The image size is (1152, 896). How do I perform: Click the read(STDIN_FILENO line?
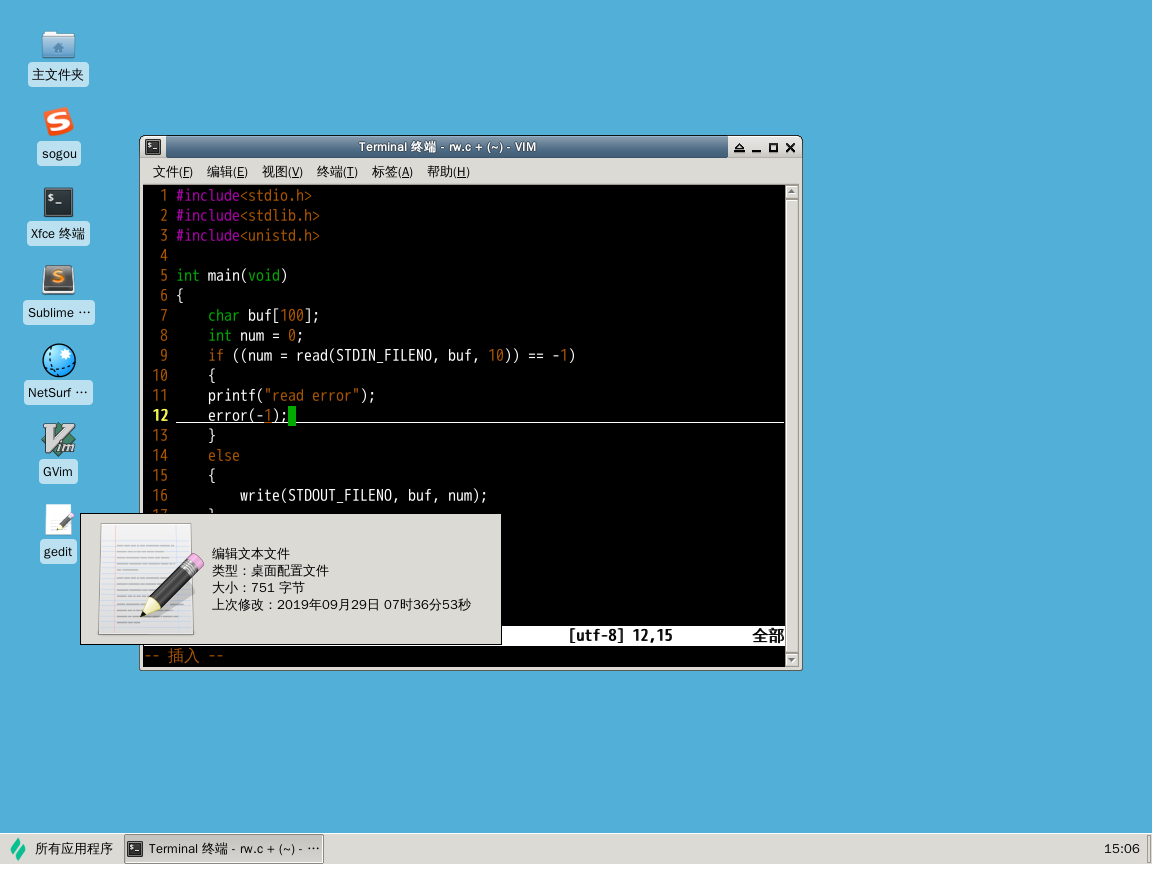pyautogui.click(x=391, y=355)
